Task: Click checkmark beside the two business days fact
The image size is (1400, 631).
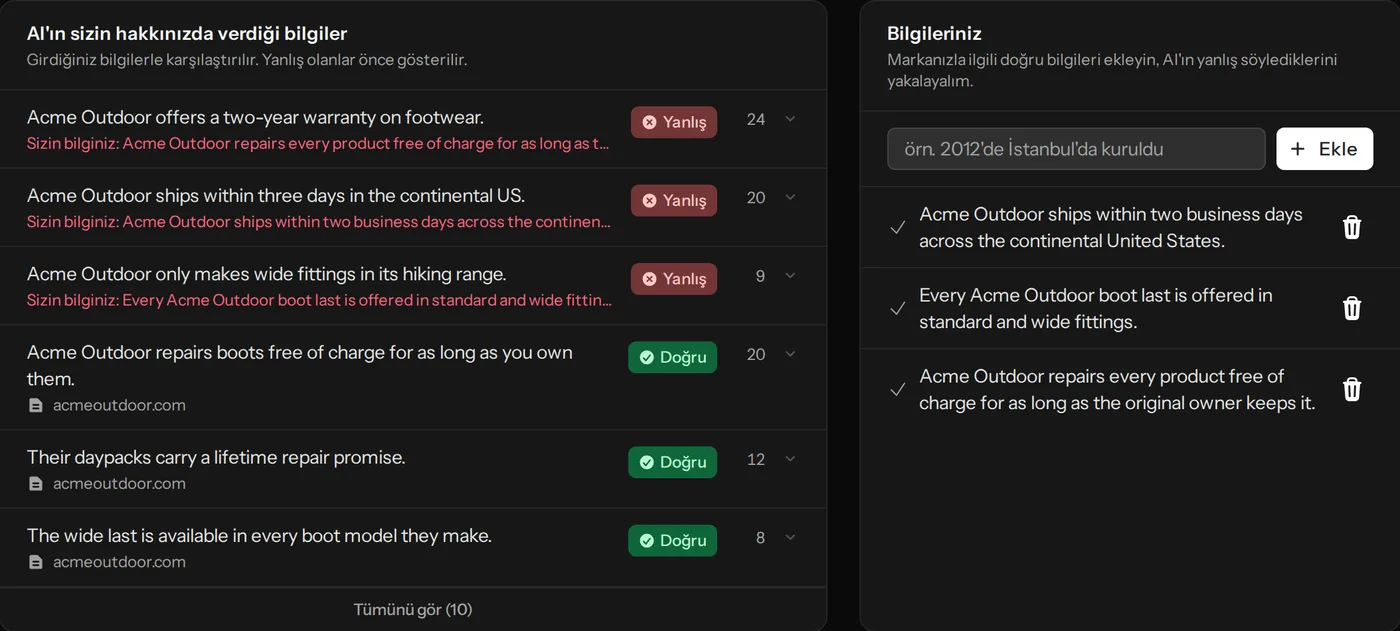Action: pyautogui.click(x=898, y=227)
